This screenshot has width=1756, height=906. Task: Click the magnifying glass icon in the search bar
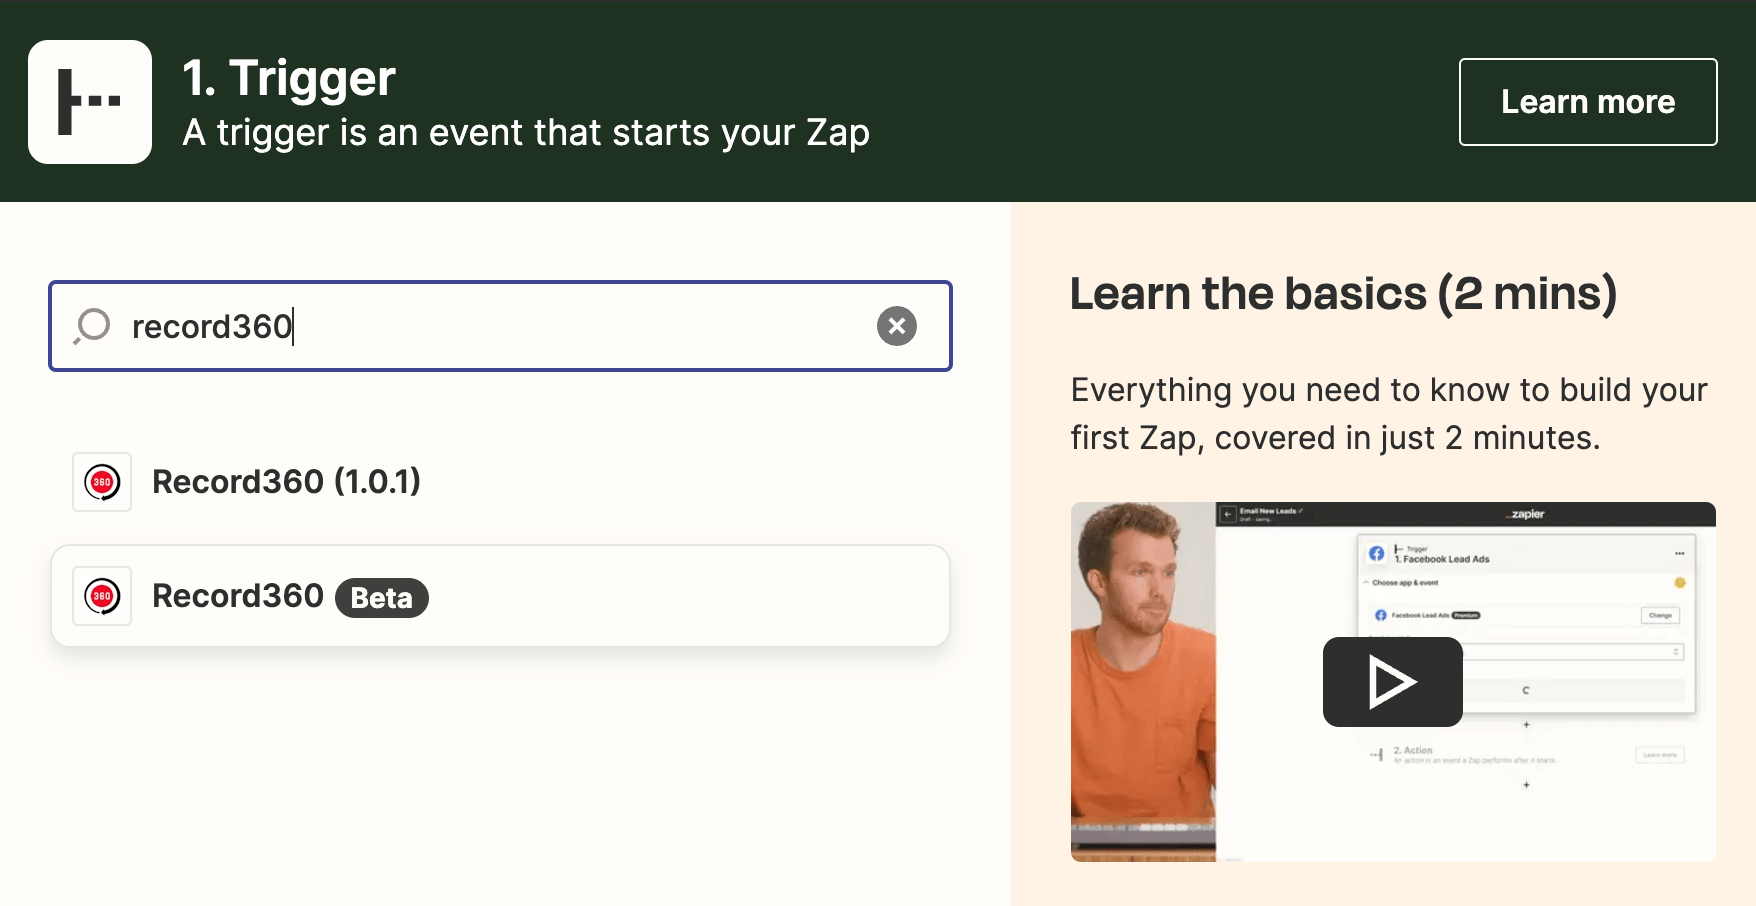pos(91,326)
